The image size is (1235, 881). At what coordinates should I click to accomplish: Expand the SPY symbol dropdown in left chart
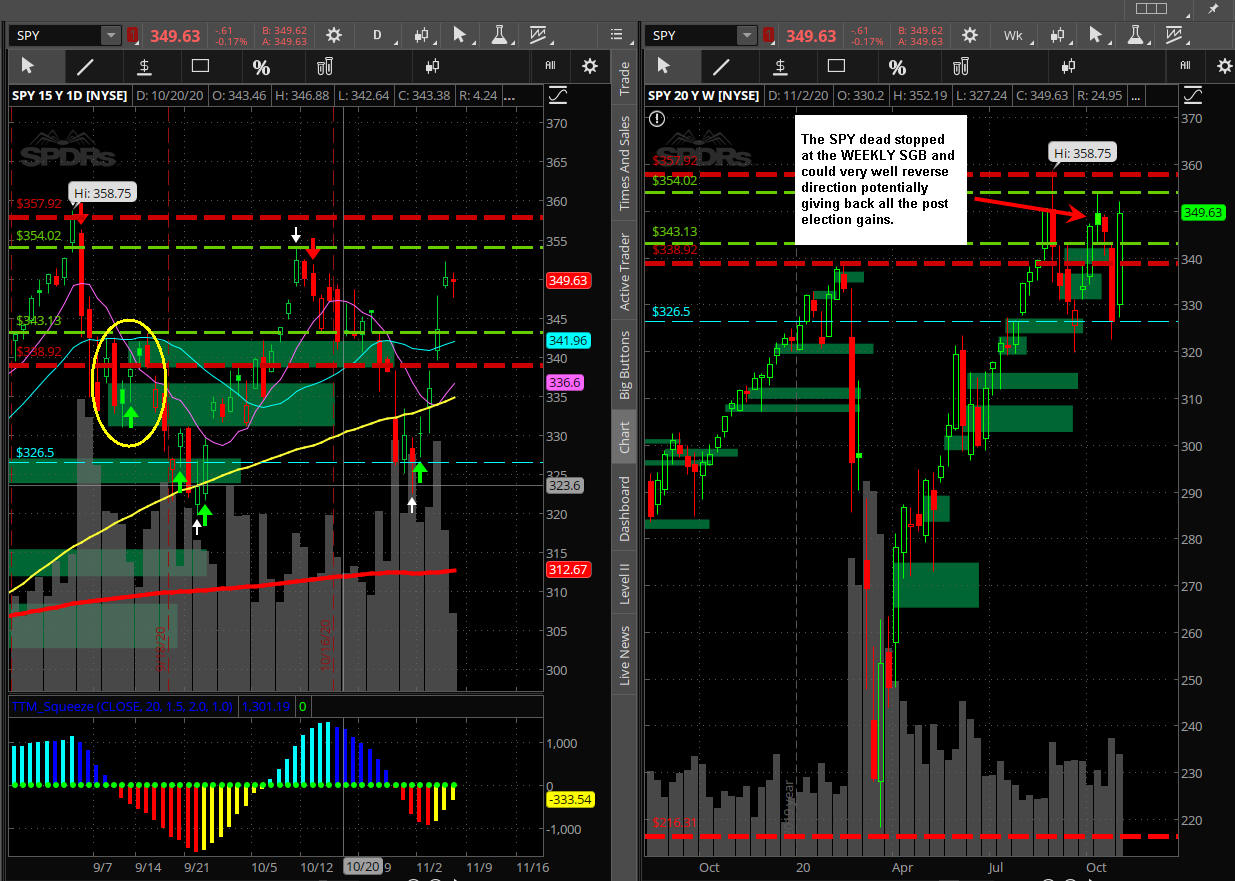click(110, 36)
